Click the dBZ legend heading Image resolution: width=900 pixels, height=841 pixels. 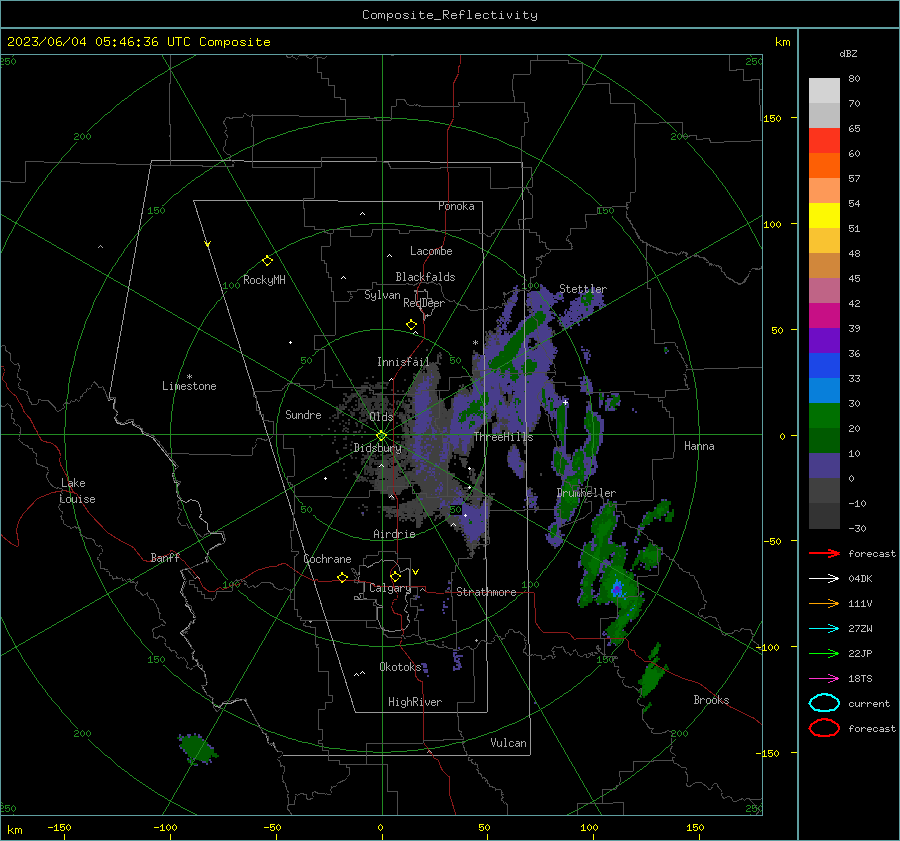[x=848, y=53]
